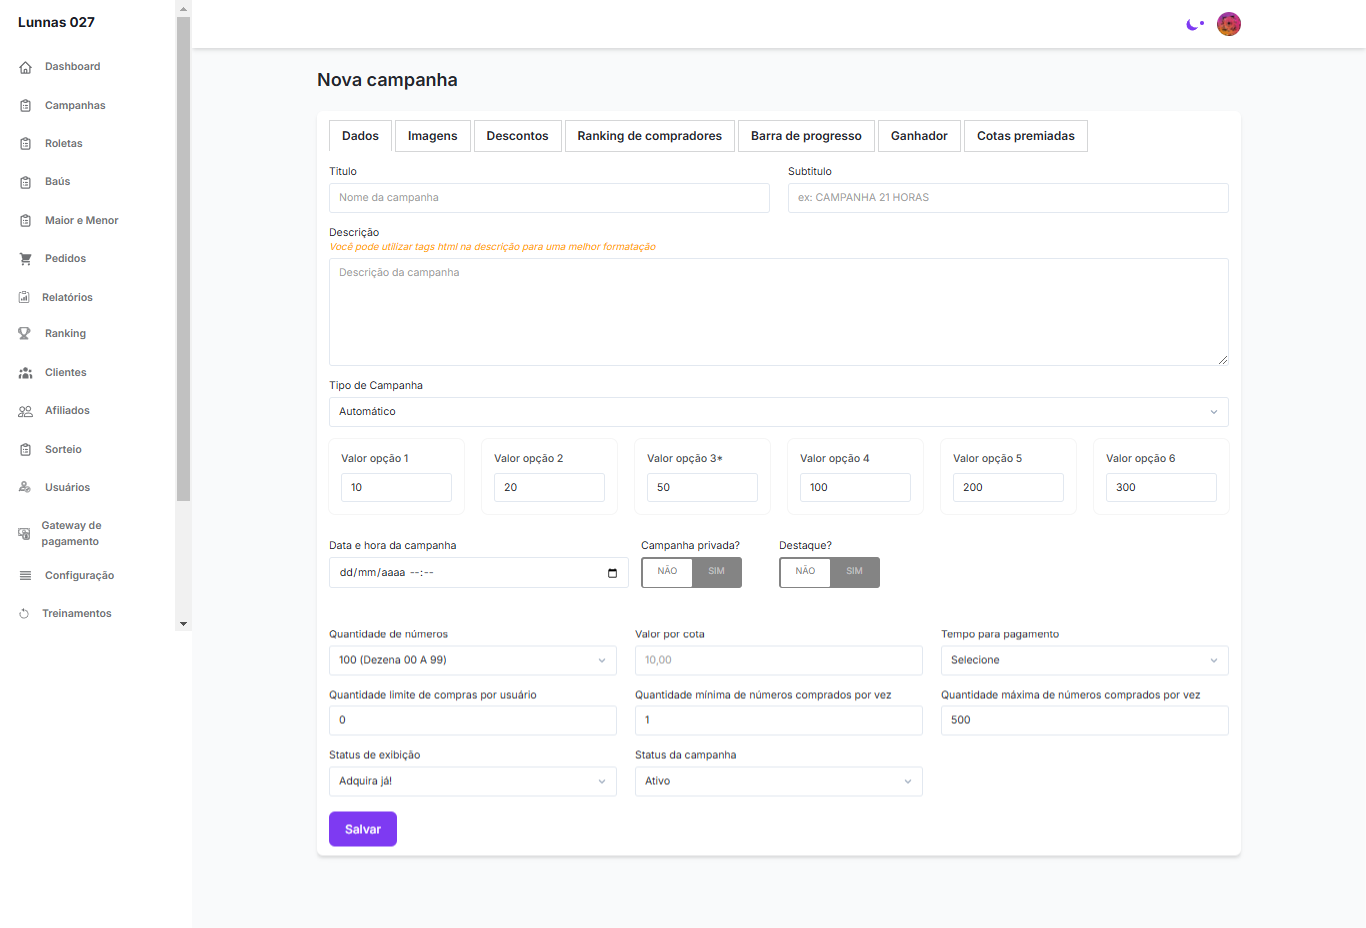Focus the Título campaign name field
Screen dimensions: 1366x928
549,198
